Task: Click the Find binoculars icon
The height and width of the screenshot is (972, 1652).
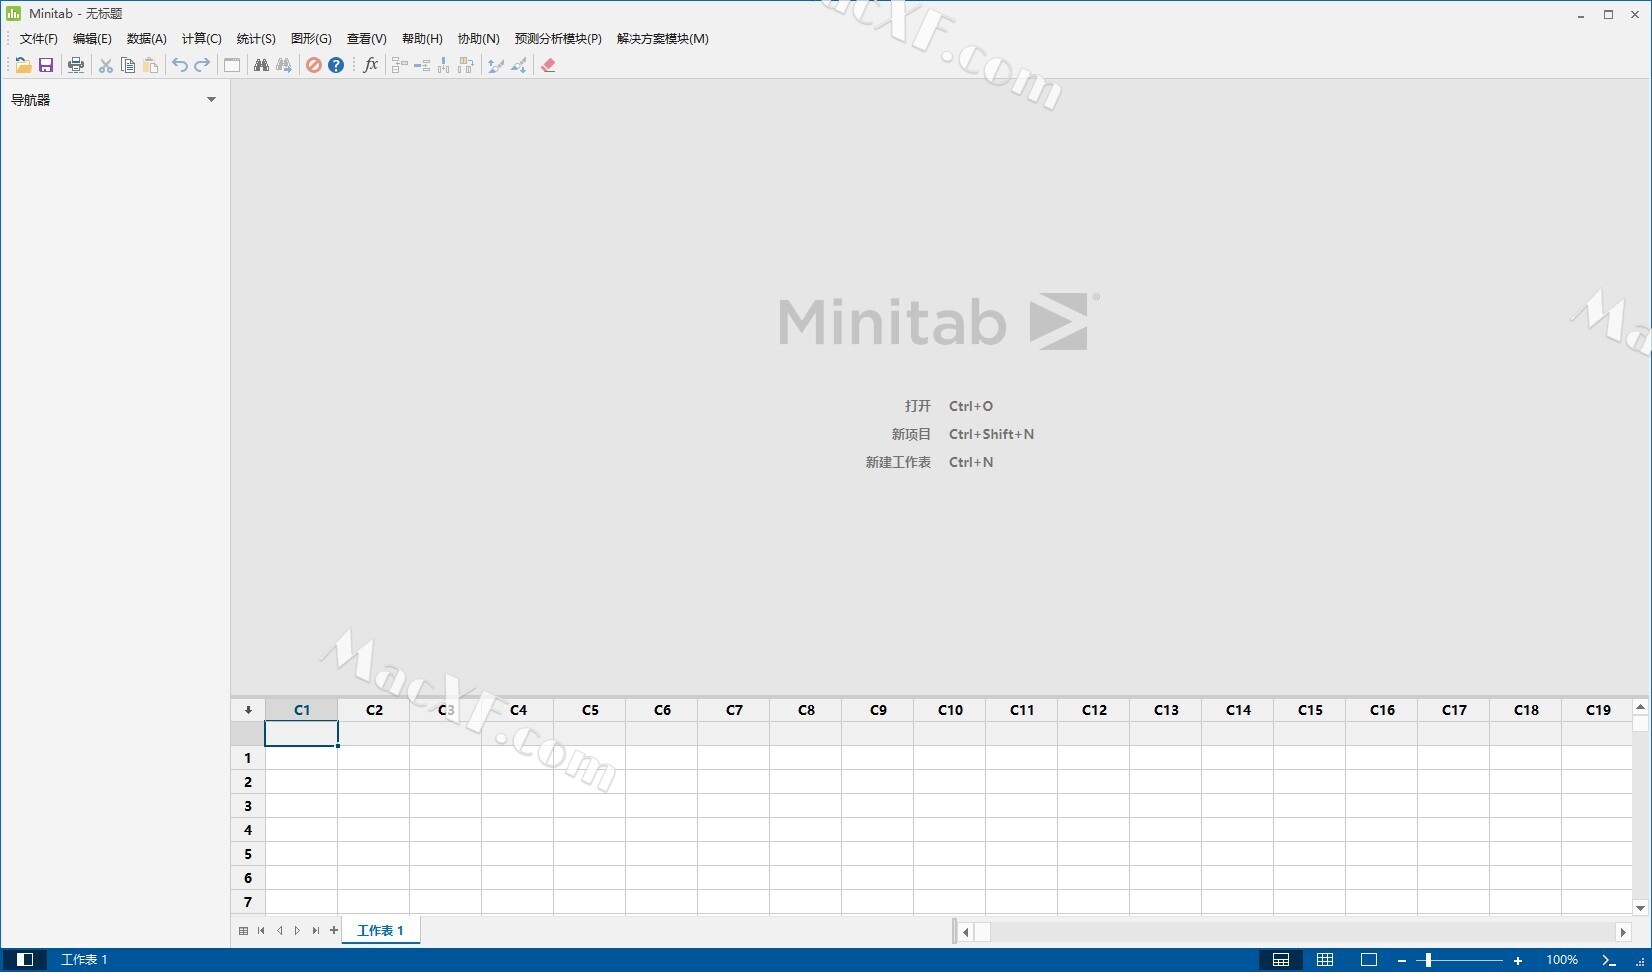Action: click(261, 65)
